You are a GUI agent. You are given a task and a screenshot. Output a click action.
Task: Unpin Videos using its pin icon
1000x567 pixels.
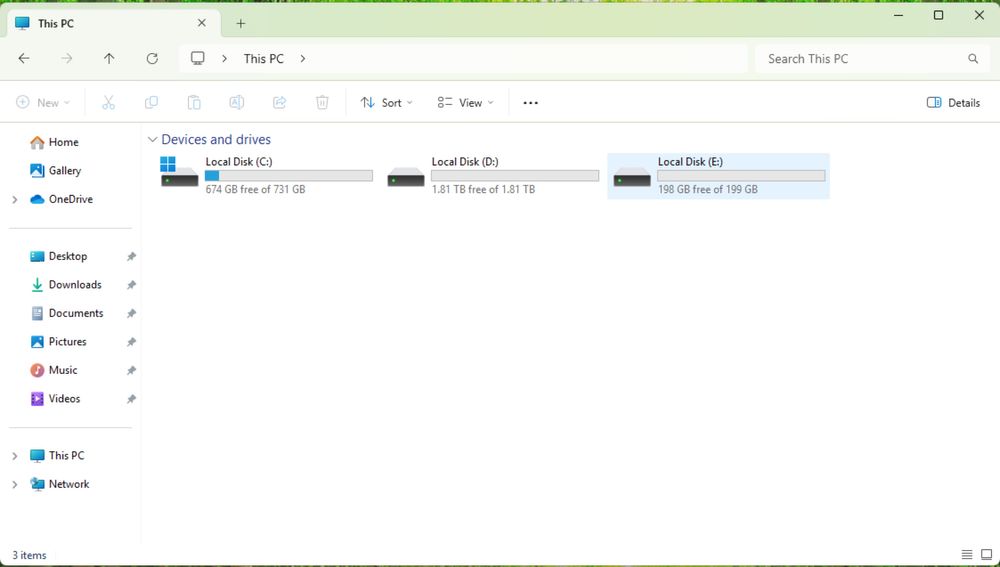pyautogui.click(x=131, y=399)
